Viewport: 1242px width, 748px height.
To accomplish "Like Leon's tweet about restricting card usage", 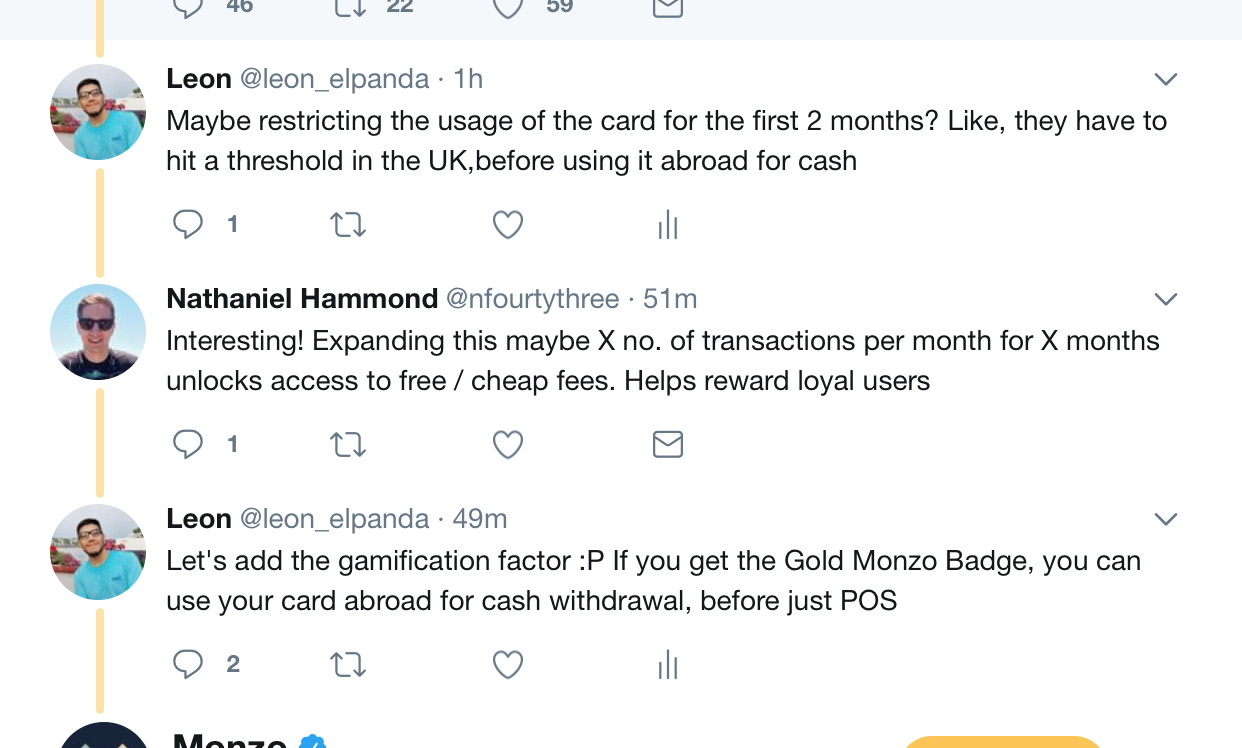I will 508,225.
